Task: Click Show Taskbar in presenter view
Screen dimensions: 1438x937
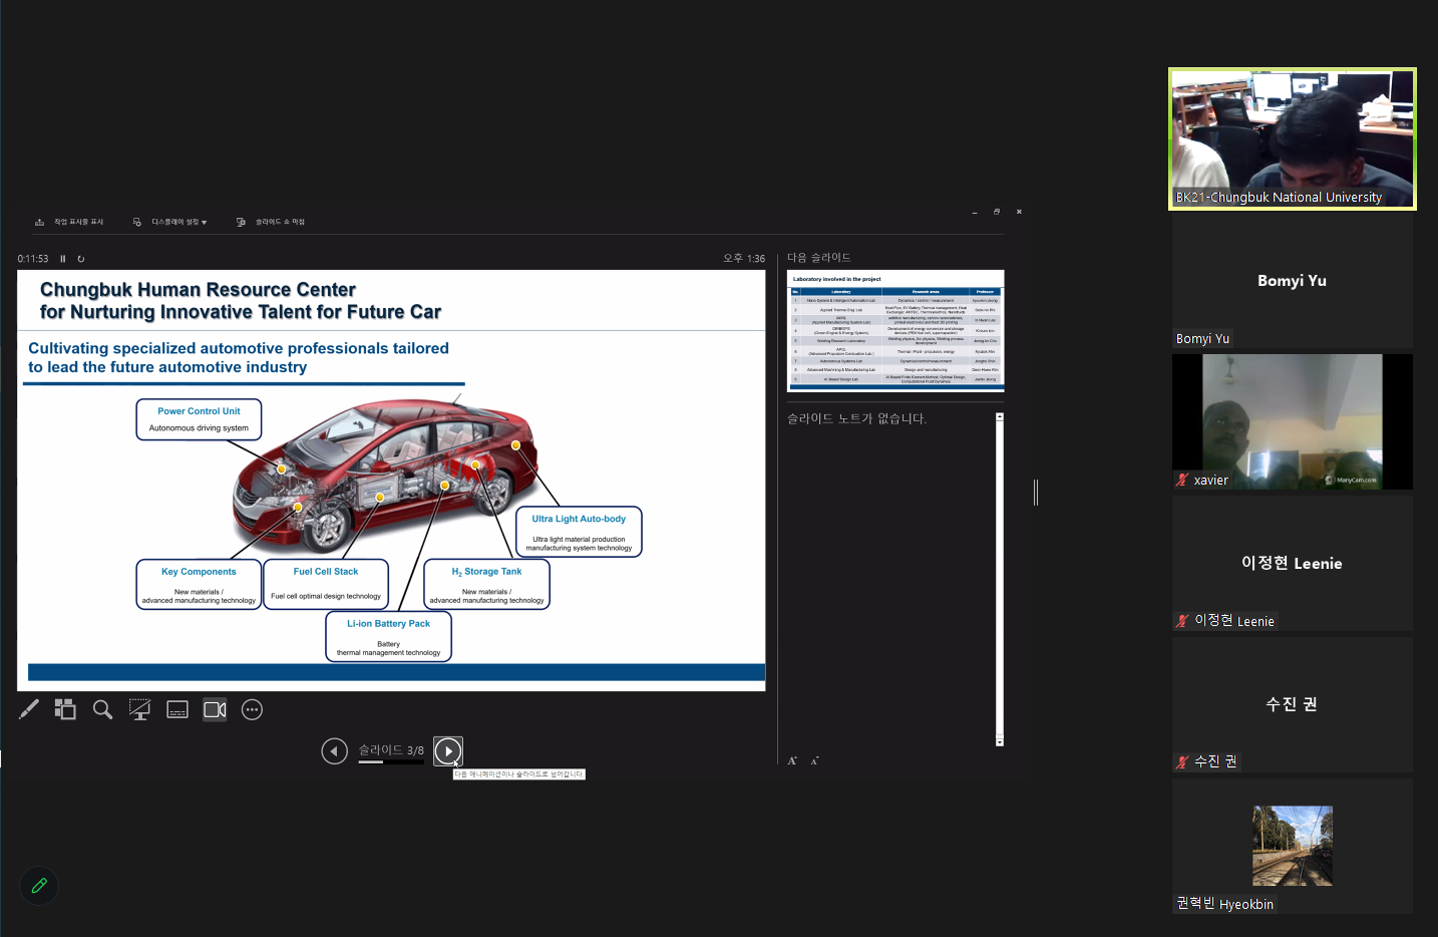Action: pos(70,222)
